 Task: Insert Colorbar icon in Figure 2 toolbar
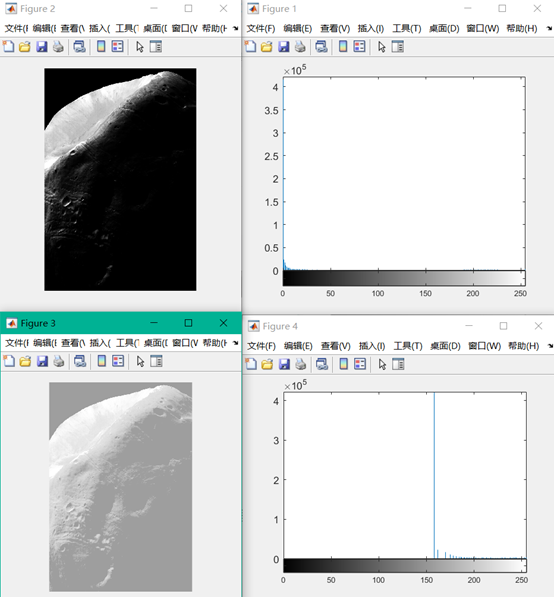(x=101, y=47)
